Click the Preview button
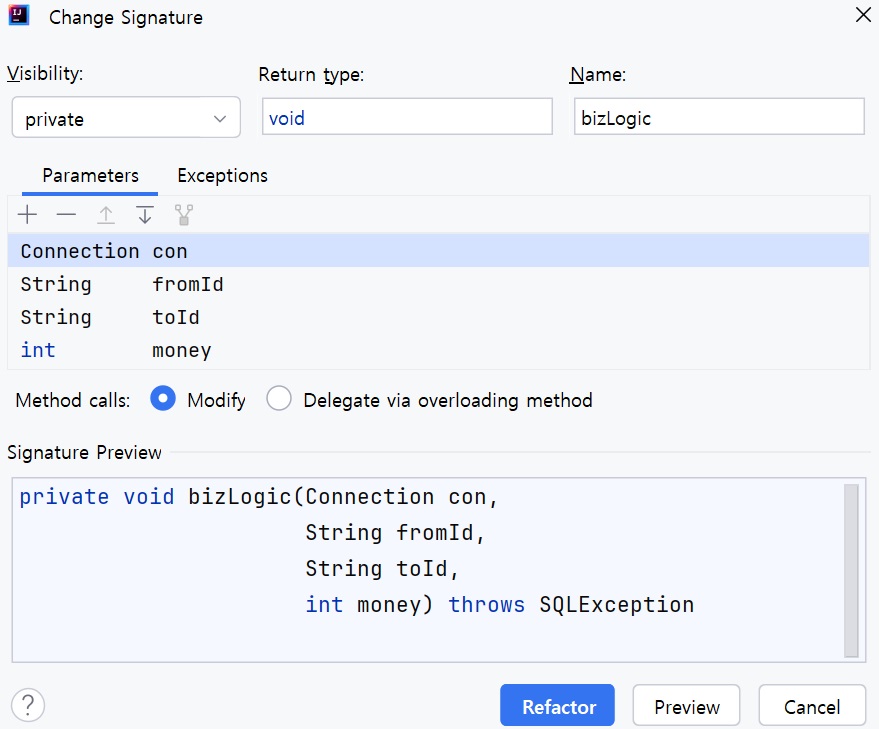Image resolution: width=879 pixels, height=729 pixels. (x=686, y=707)
